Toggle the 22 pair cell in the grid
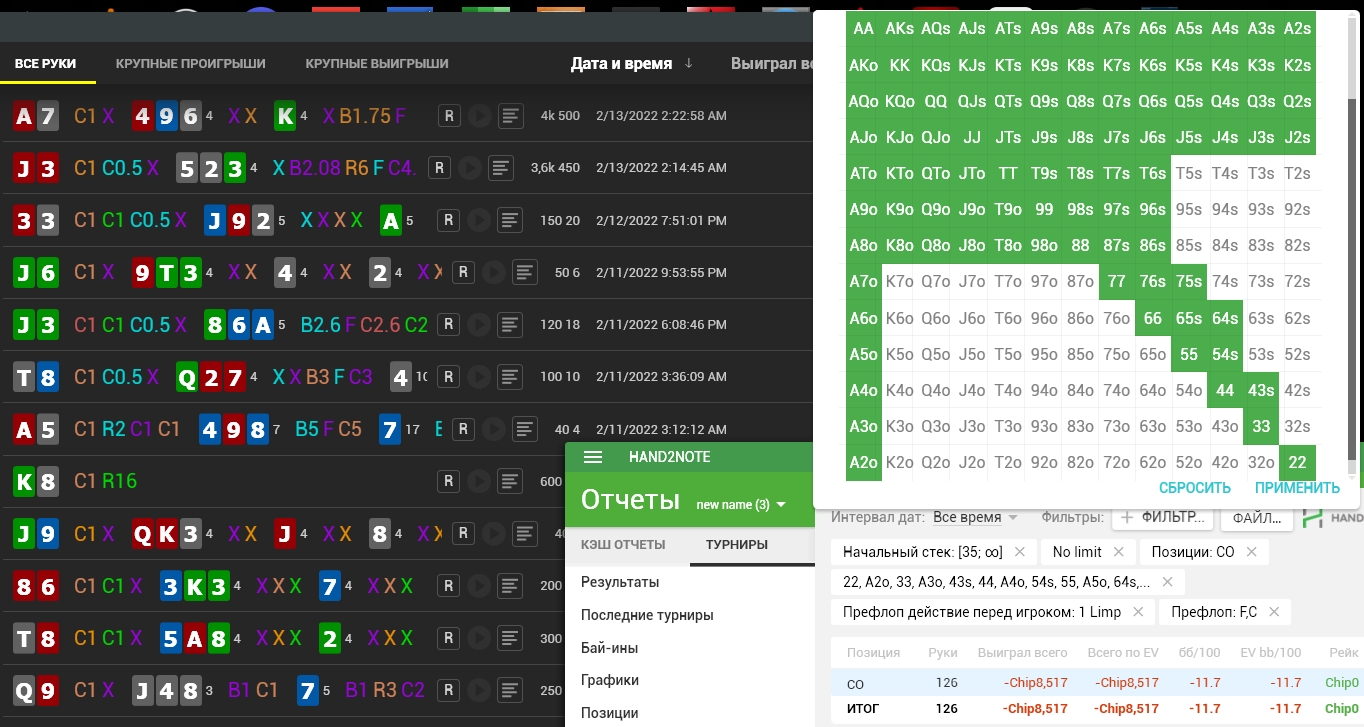 click(x=1297, y=463)
